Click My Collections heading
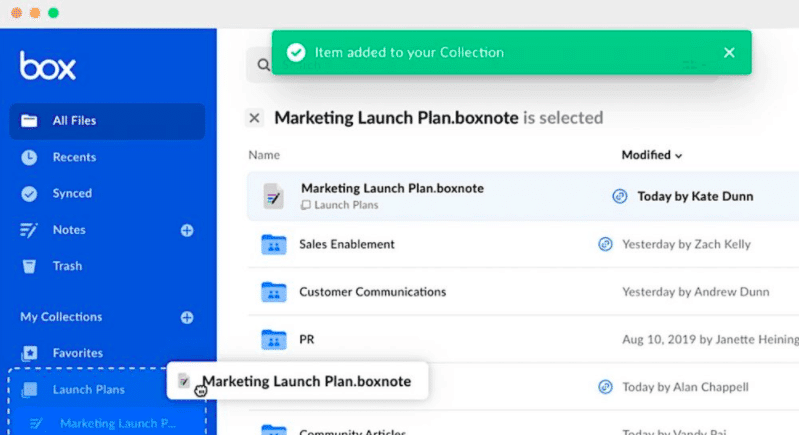Screen dimensions: 799x435 coord(61,317)
